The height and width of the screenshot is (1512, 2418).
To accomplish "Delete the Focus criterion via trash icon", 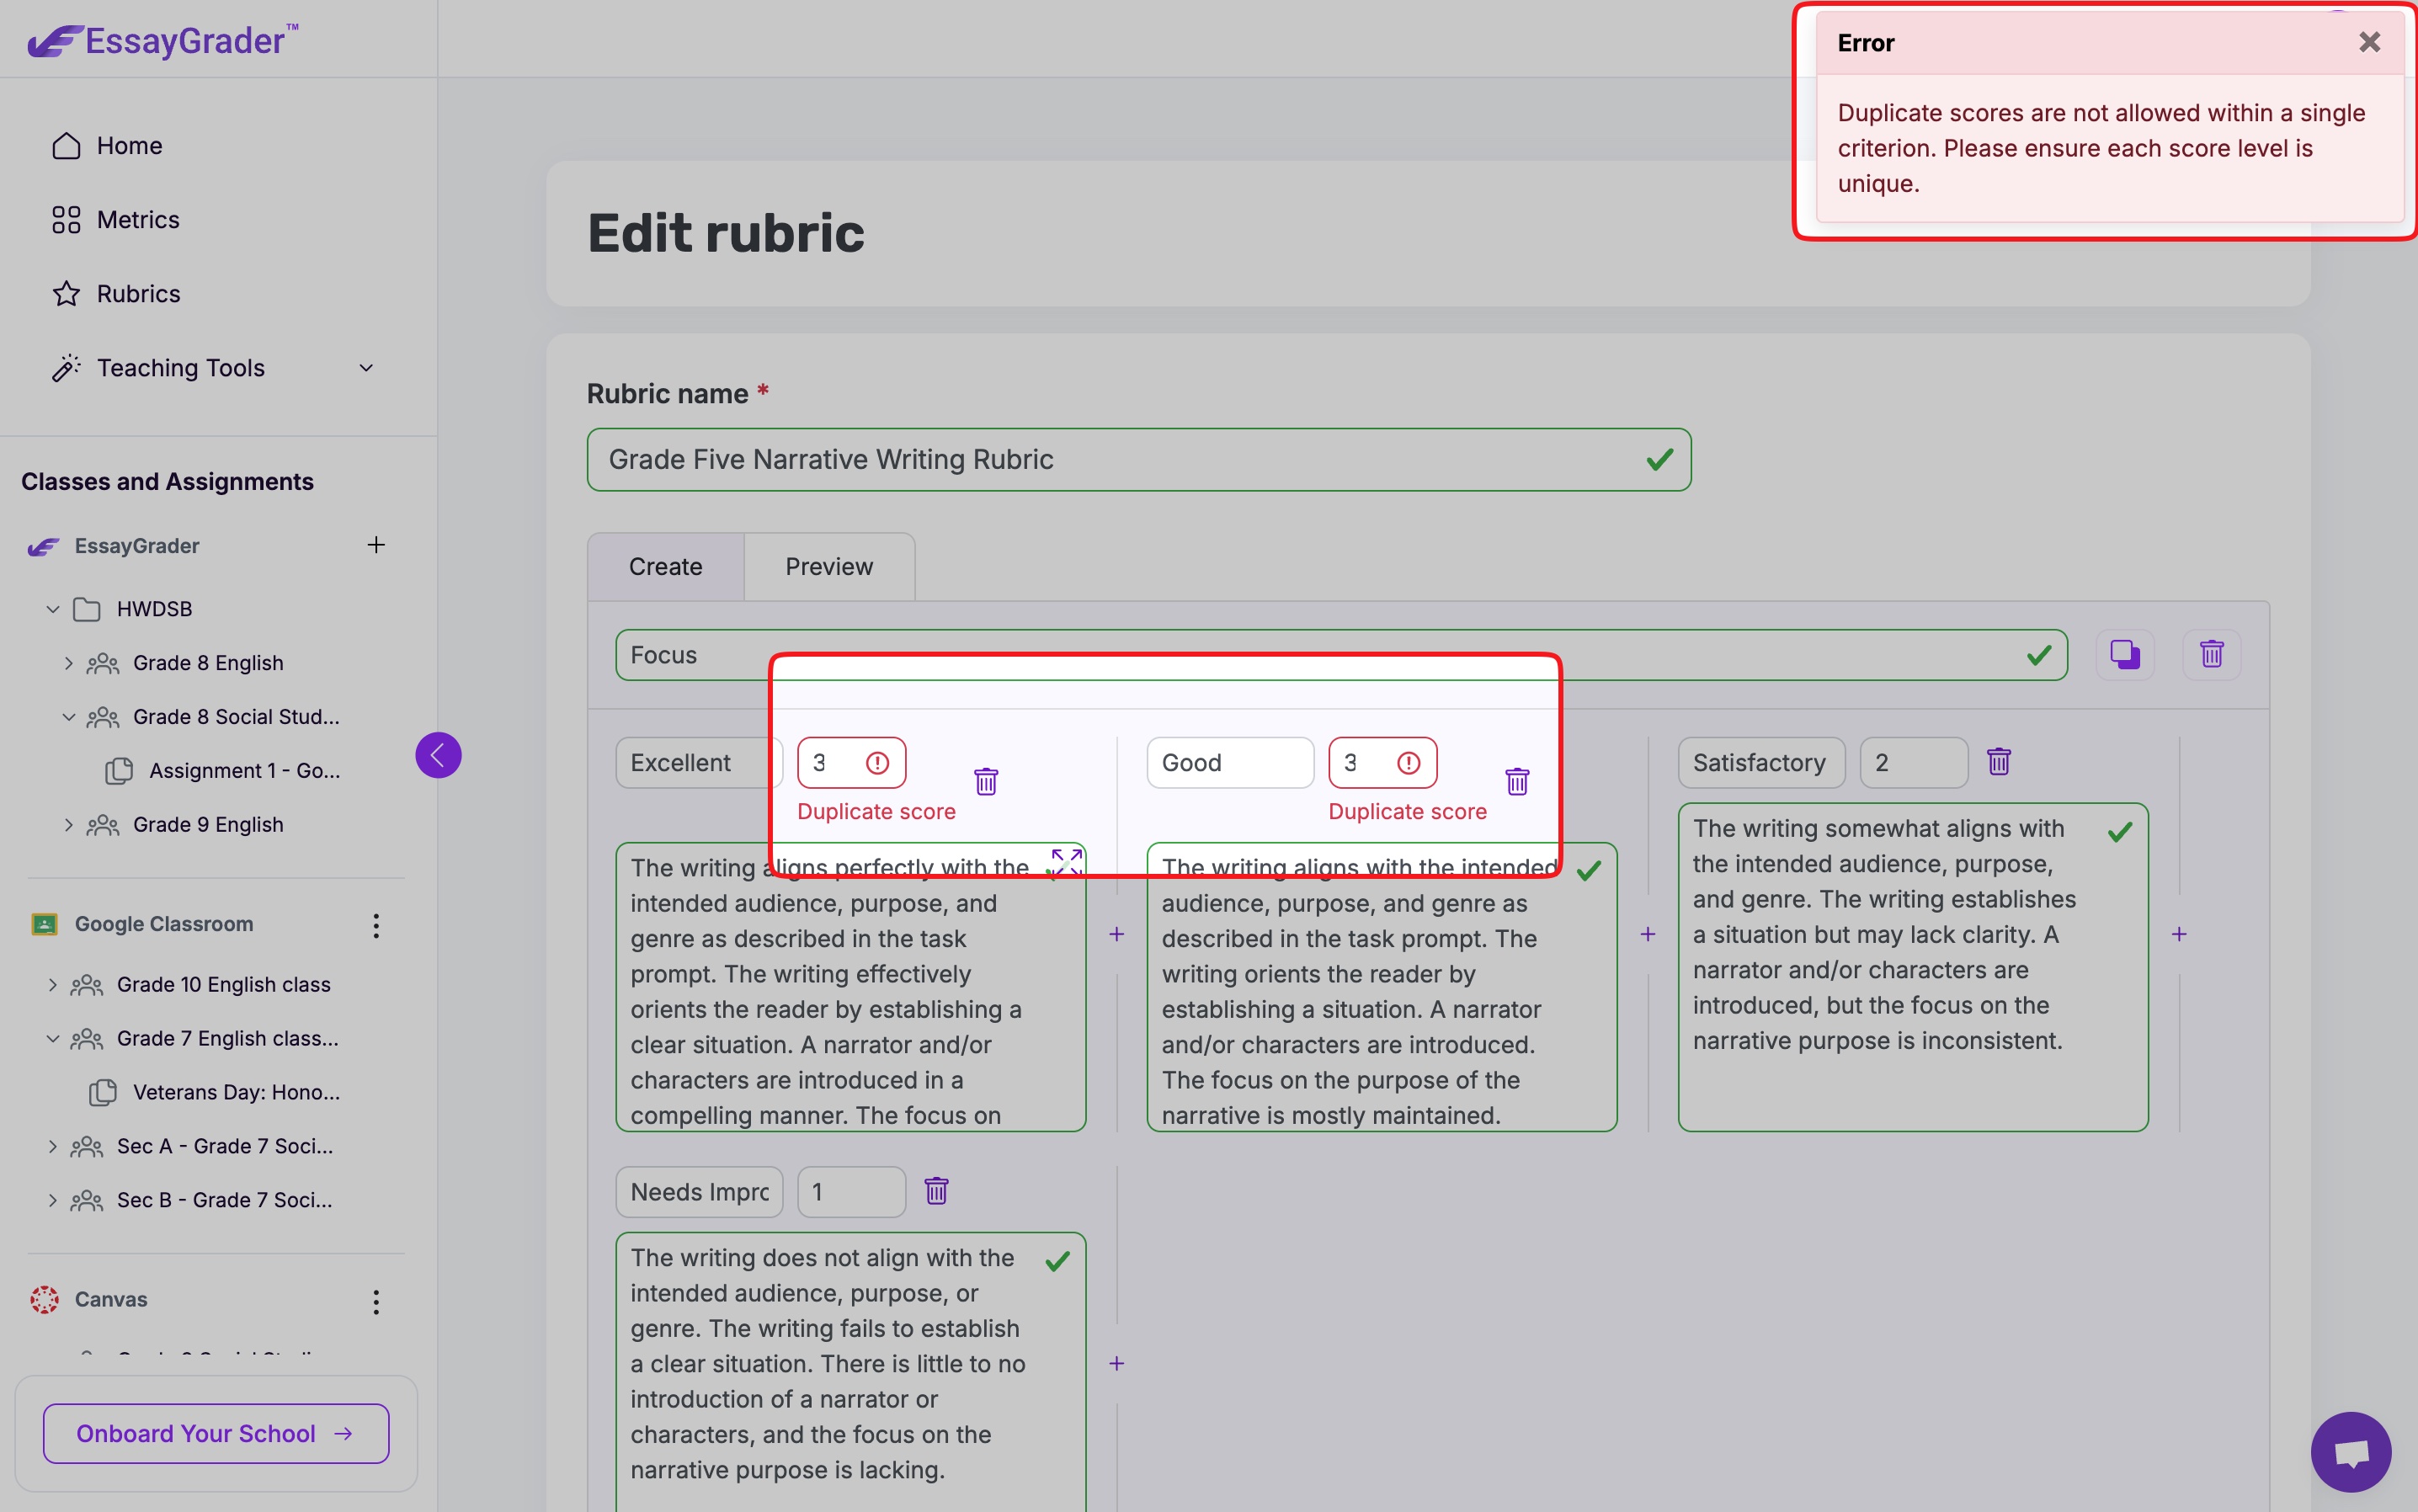I will click(x=2211, y=655).
